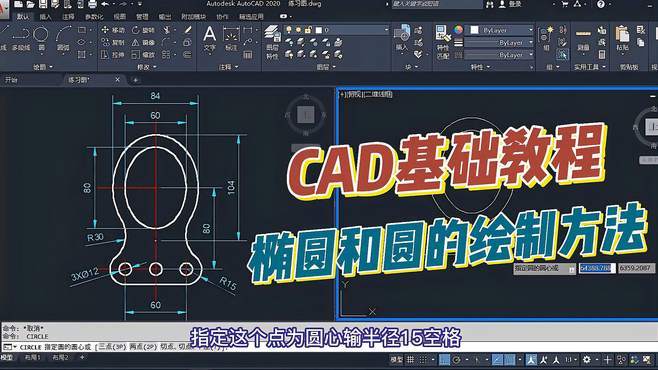The height and width of the screenshot is (370, 658).
Task: Toggle the layer lock icon in layer dropdown
Action: click(308, 30)
